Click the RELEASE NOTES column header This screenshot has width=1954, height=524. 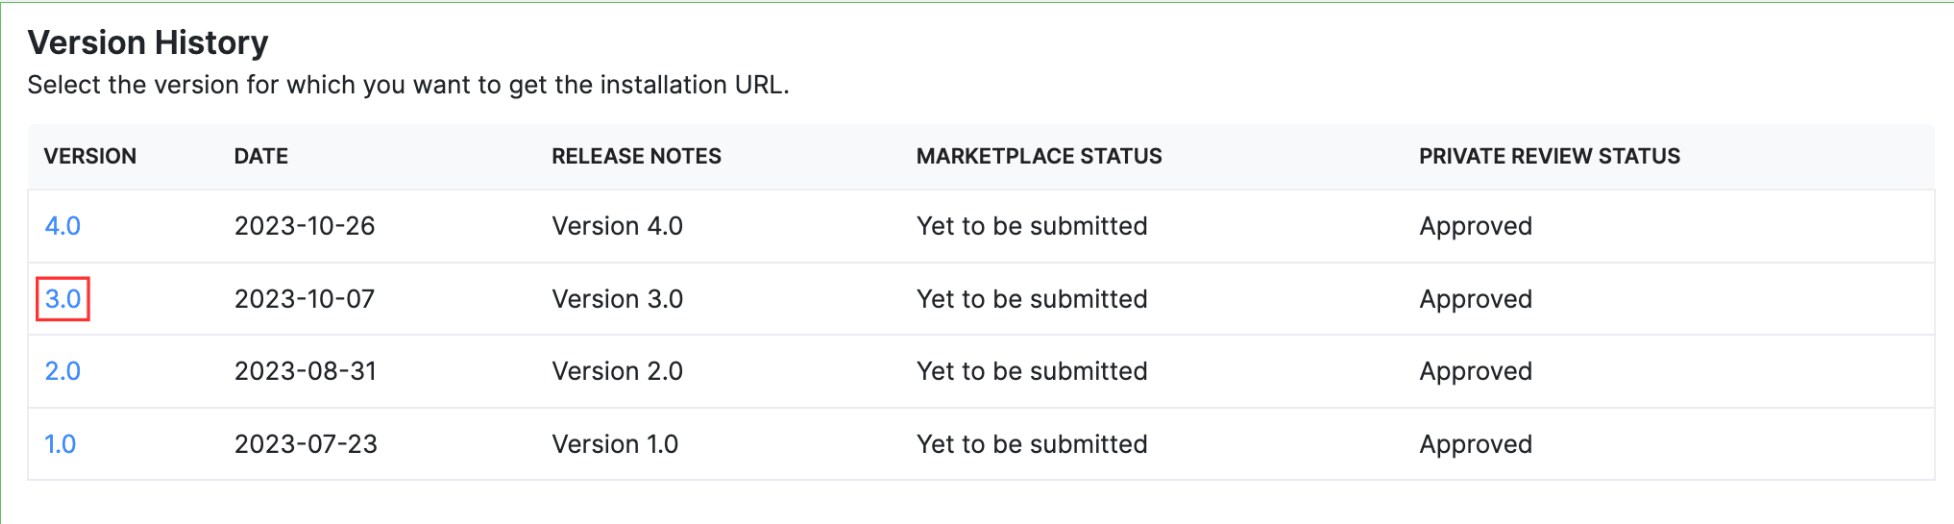click(x=636, y=156)
